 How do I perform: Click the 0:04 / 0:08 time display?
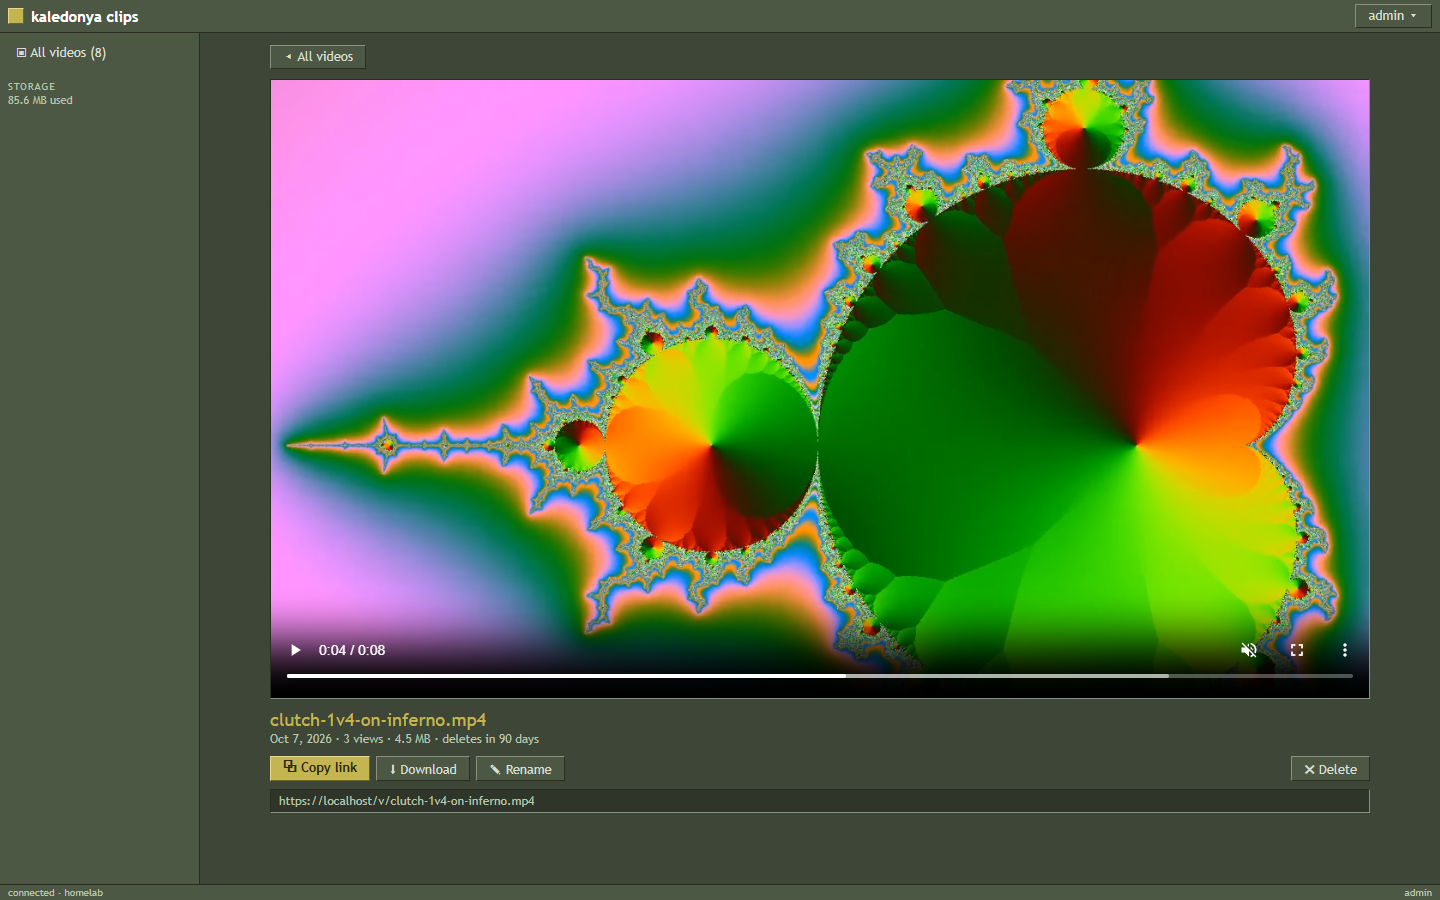pos(352,650)
